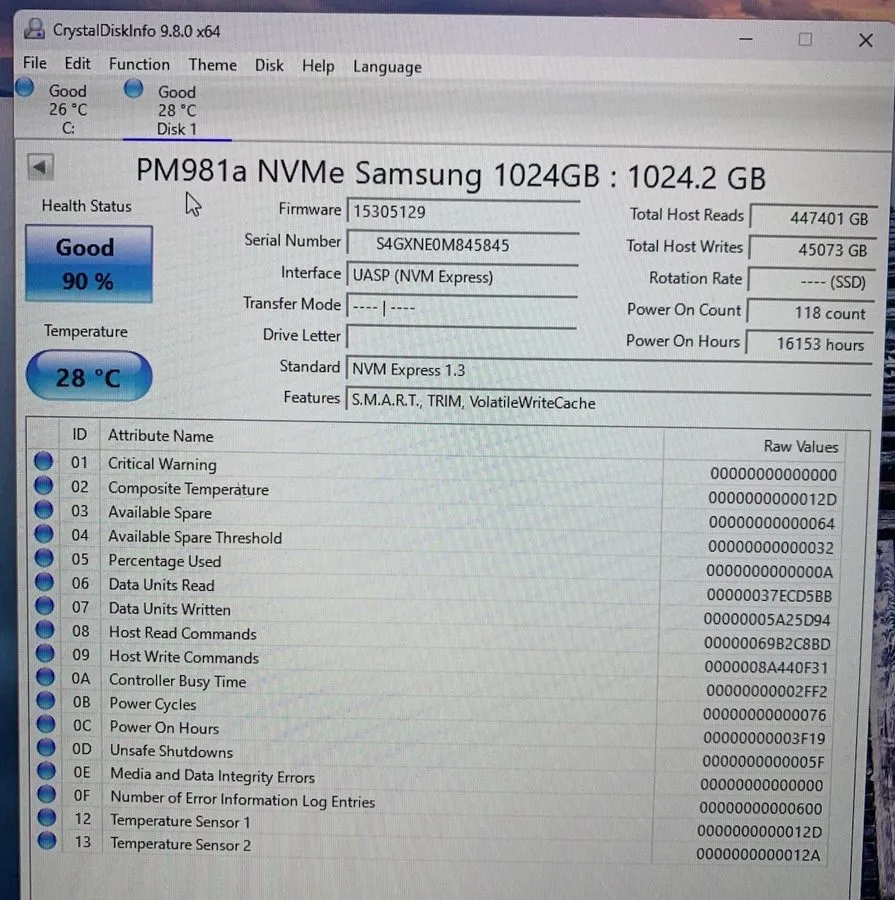This screenshot has width=895, height=900.
Task: Click the CrystalDiskInfo title bar icon
Action: click(34, 28)
